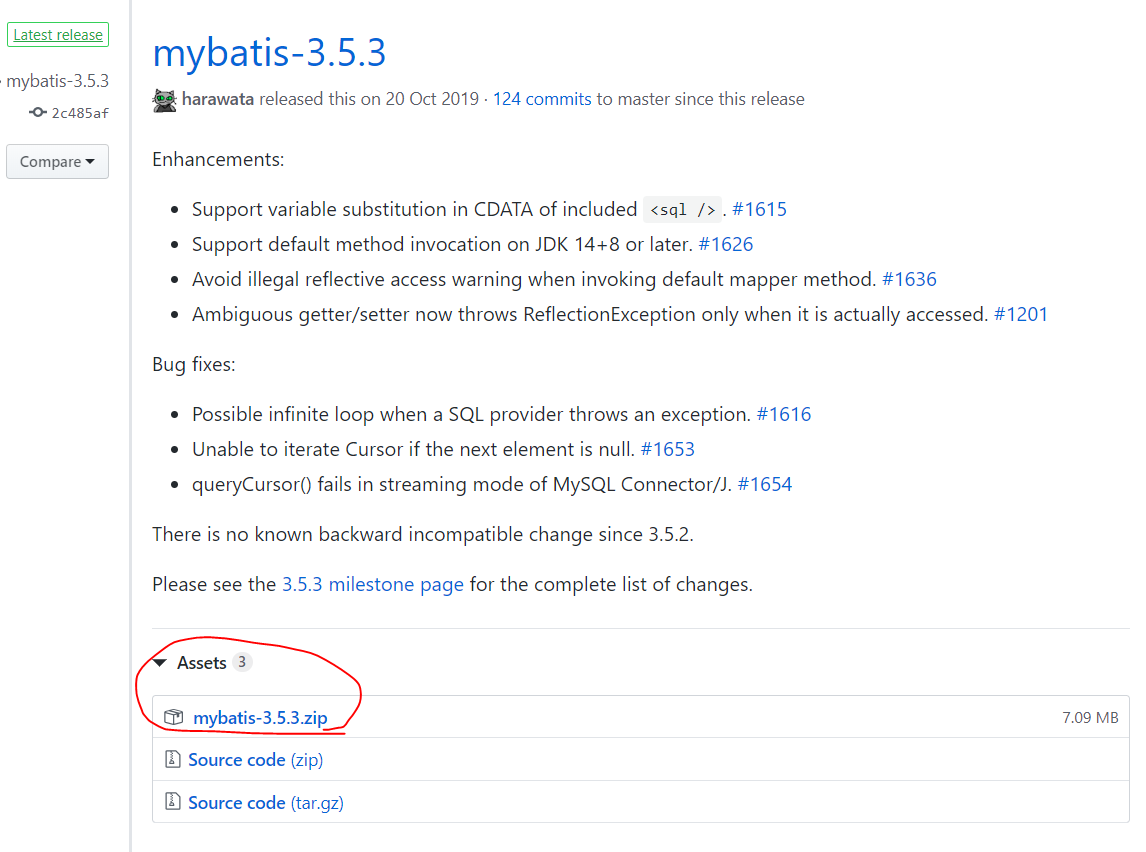
Task: Open issue #1654
Action: click(x=764, y=484)
